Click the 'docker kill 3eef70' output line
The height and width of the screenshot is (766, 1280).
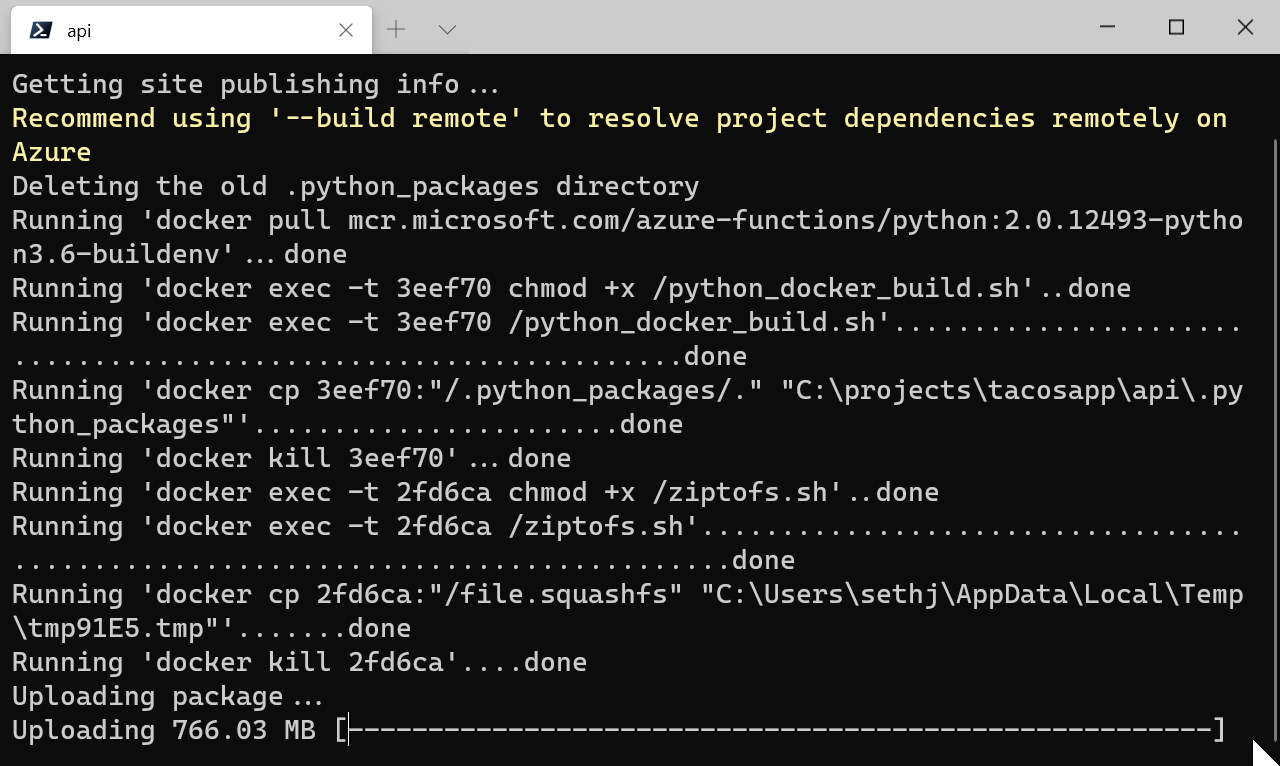(x=291, y=458)
